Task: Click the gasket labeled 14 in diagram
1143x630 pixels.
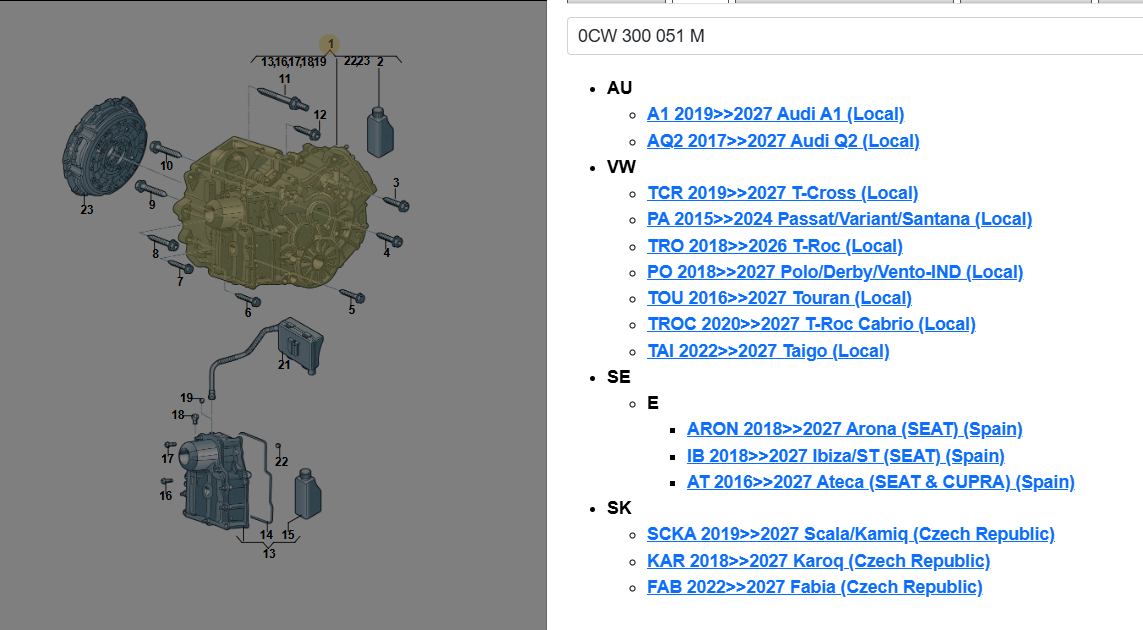Action: [257, 479]
